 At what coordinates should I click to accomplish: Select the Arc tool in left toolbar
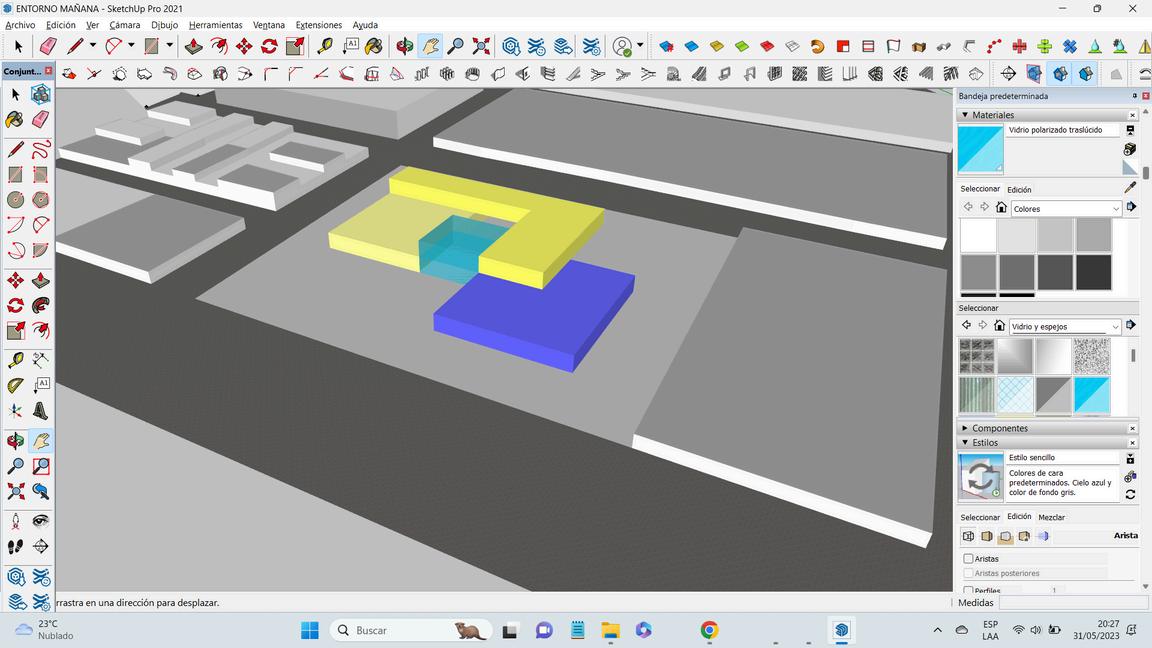click(16, 225)
